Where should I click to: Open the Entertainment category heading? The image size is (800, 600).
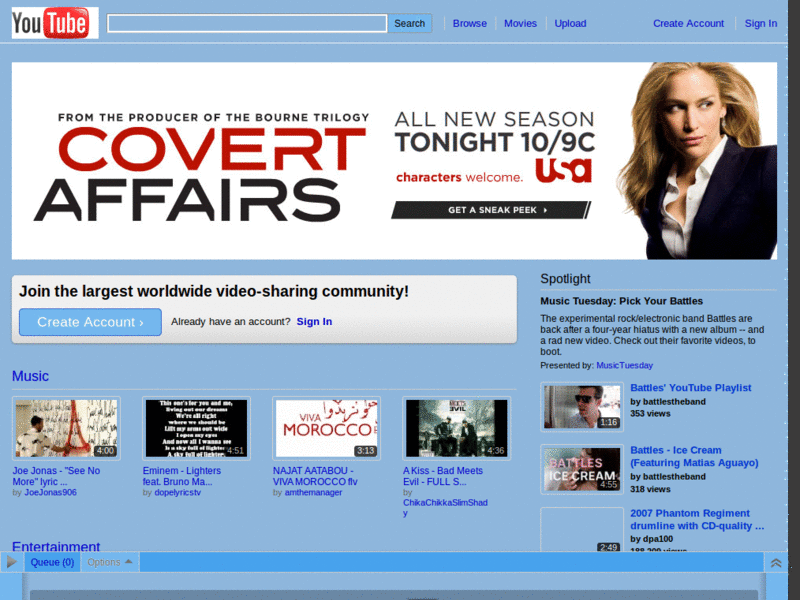(56, 546)
